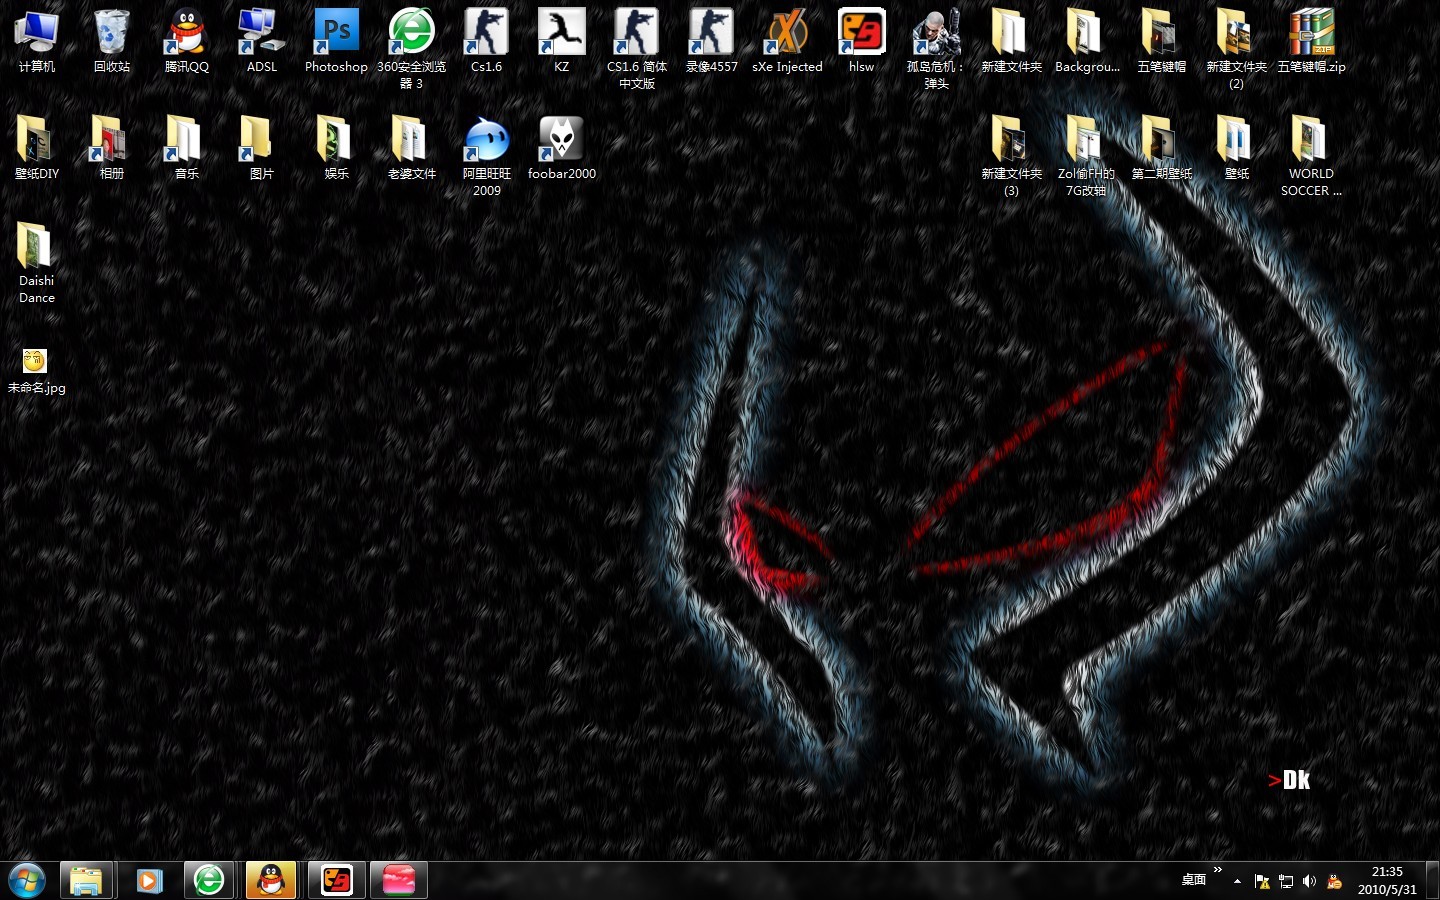Select the Daishi Dance folder
Screen dimensions: 1440x900
click(37, 263)
